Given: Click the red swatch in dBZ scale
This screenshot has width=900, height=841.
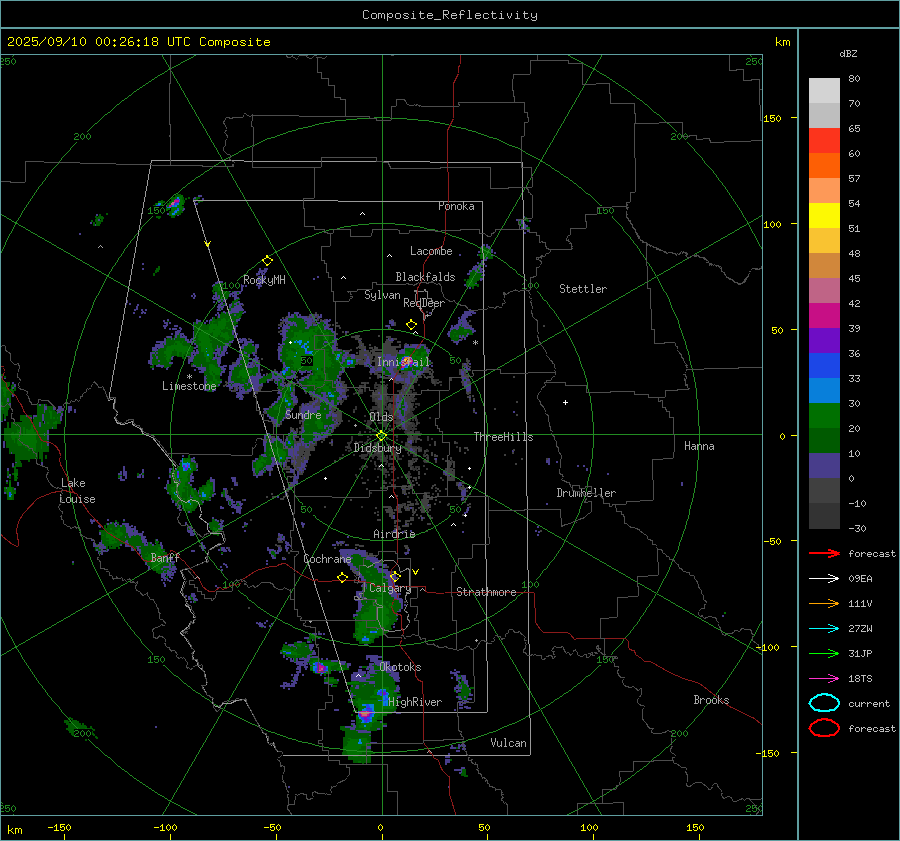Looking at the screenshot, I should point(824,141).
